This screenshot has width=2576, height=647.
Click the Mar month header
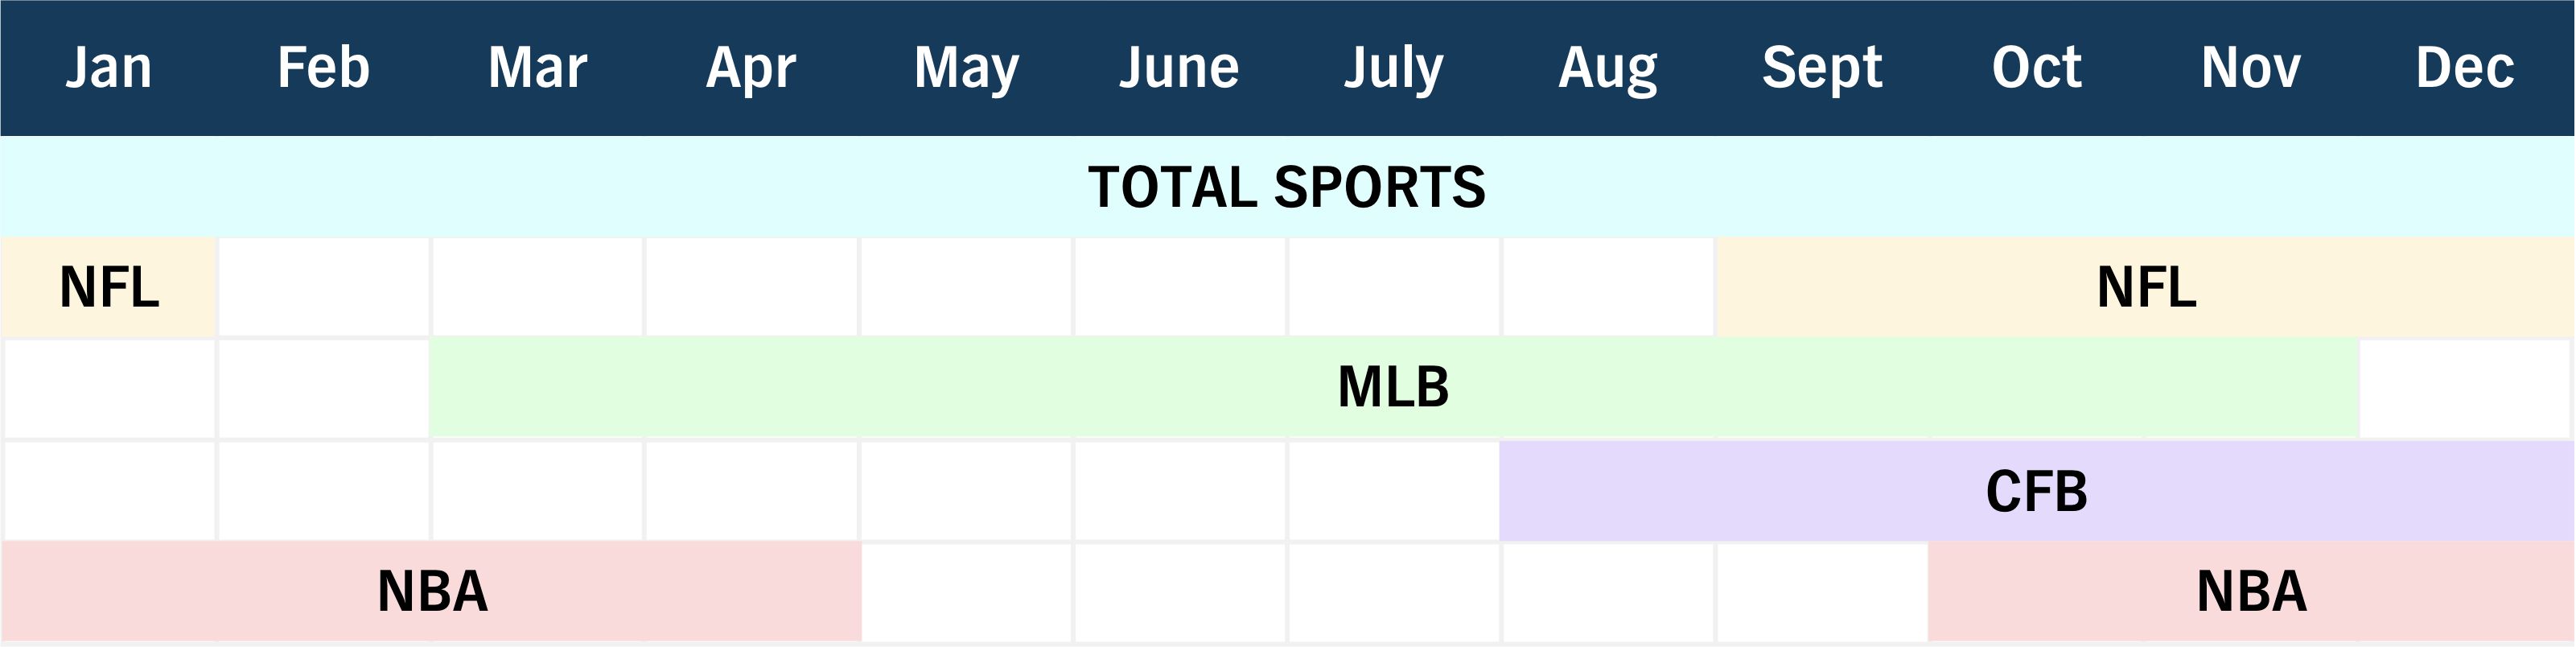(537, 68)
